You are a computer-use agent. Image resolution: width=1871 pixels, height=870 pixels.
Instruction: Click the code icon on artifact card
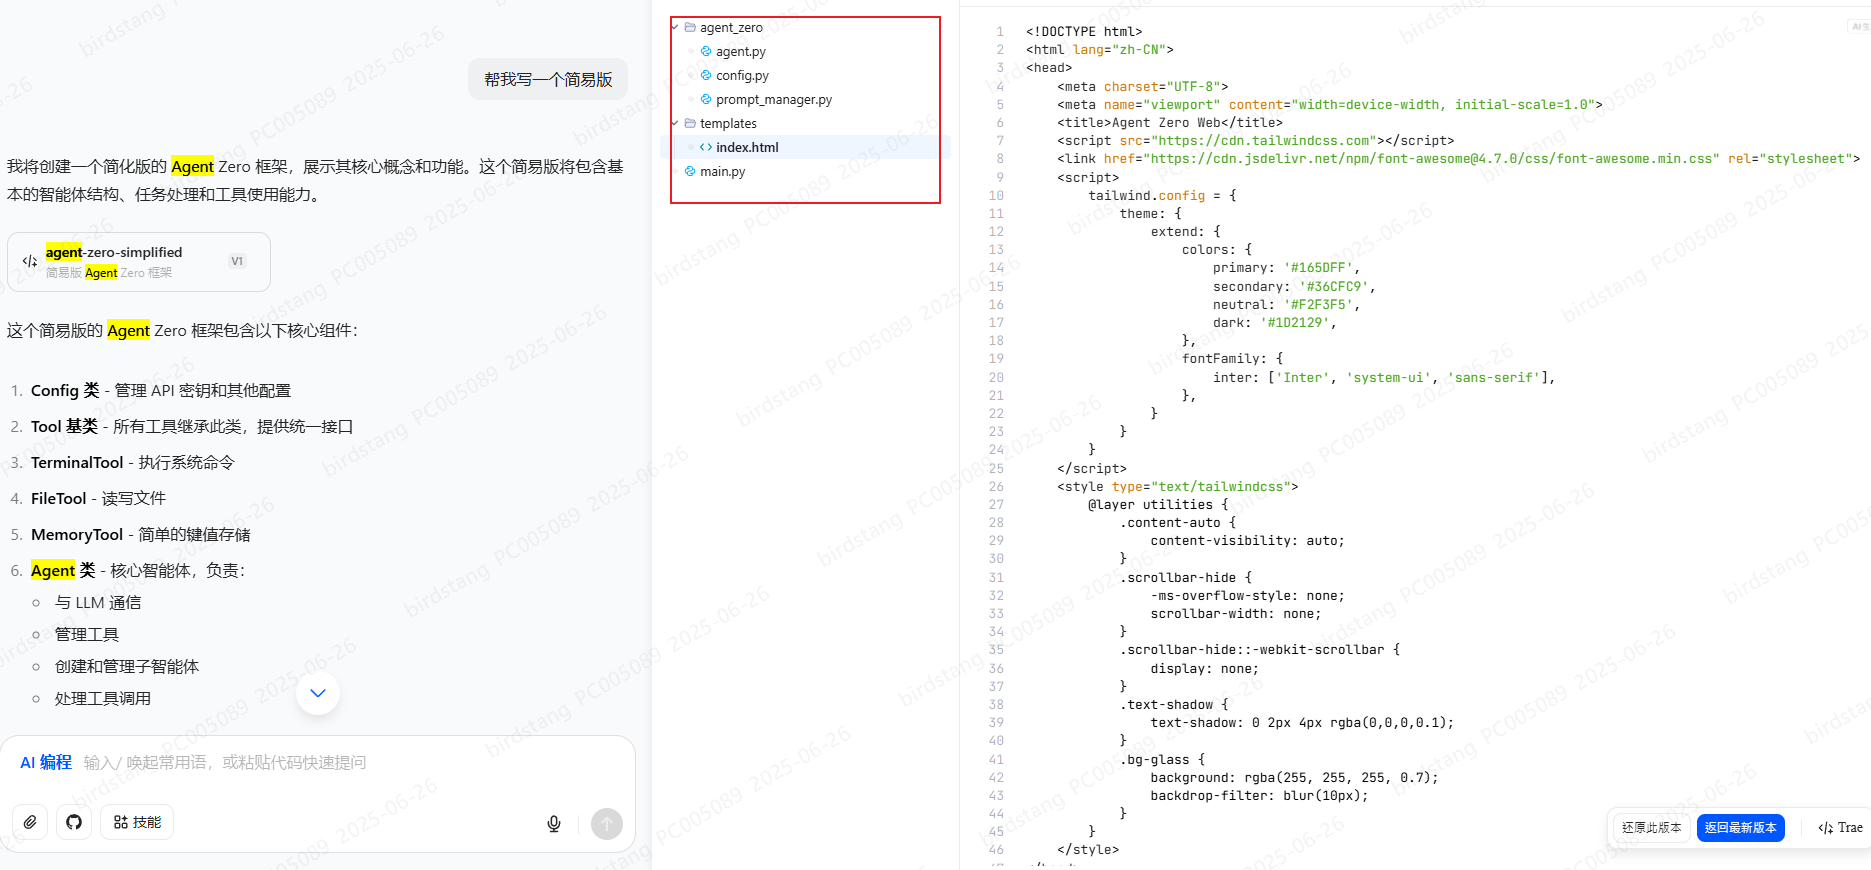coord(30,262)
